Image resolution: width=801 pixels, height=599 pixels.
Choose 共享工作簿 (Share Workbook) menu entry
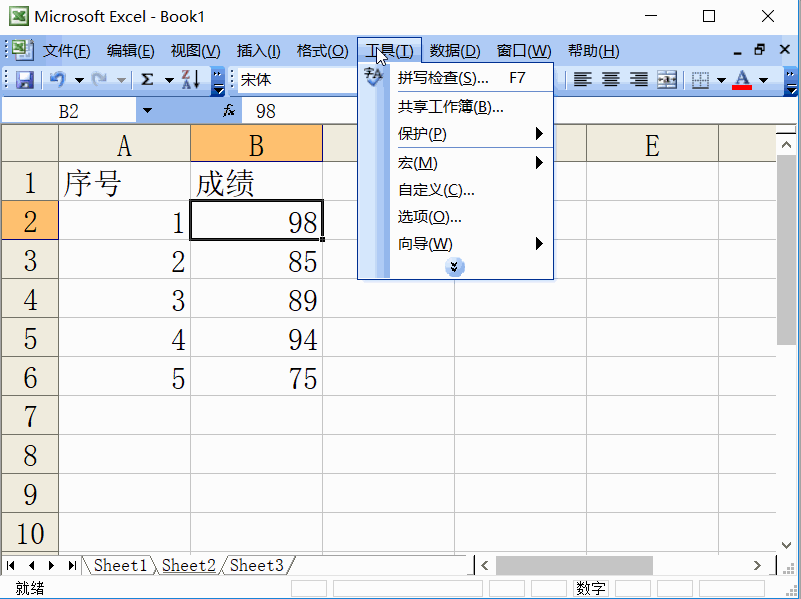(x=452, y=106)
